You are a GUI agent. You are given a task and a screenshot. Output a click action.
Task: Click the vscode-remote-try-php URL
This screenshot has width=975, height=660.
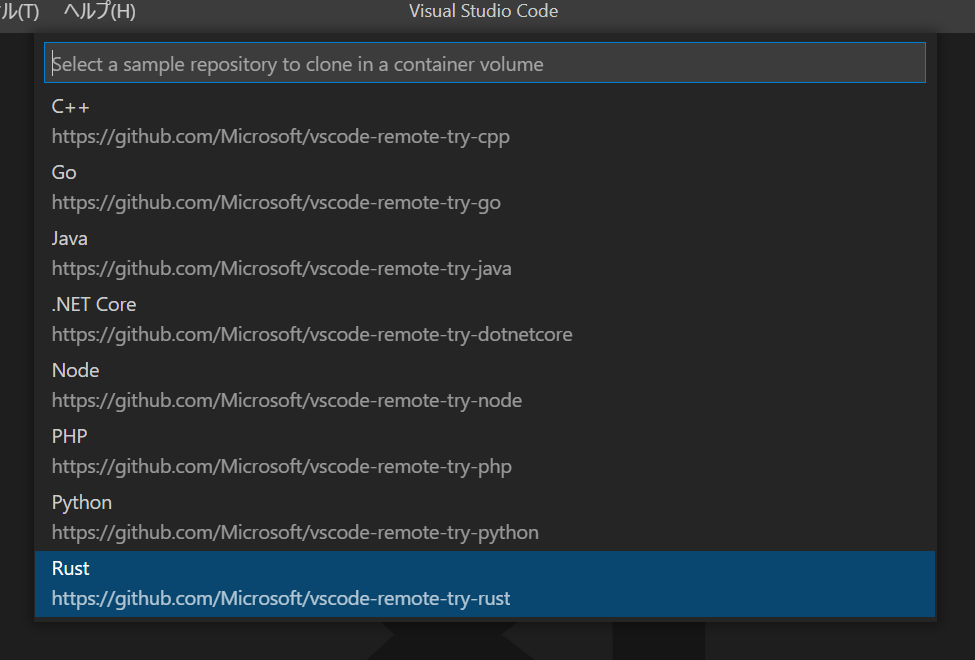pos(282,467)
